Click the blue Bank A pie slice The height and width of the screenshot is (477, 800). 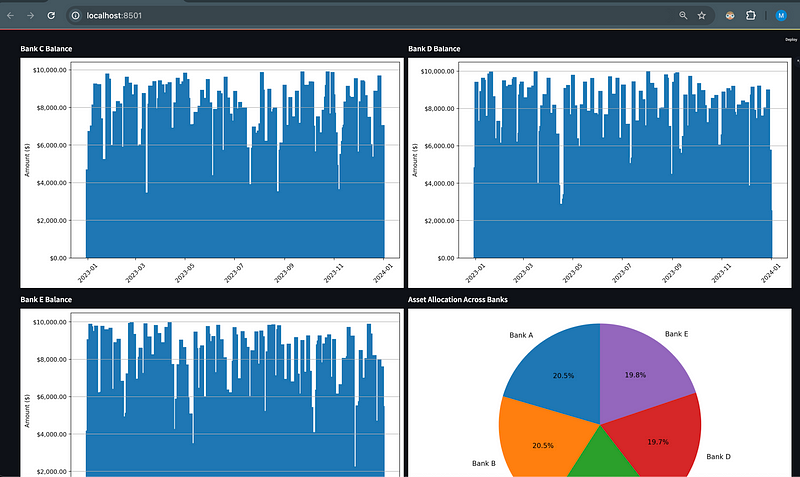[556, 375]
